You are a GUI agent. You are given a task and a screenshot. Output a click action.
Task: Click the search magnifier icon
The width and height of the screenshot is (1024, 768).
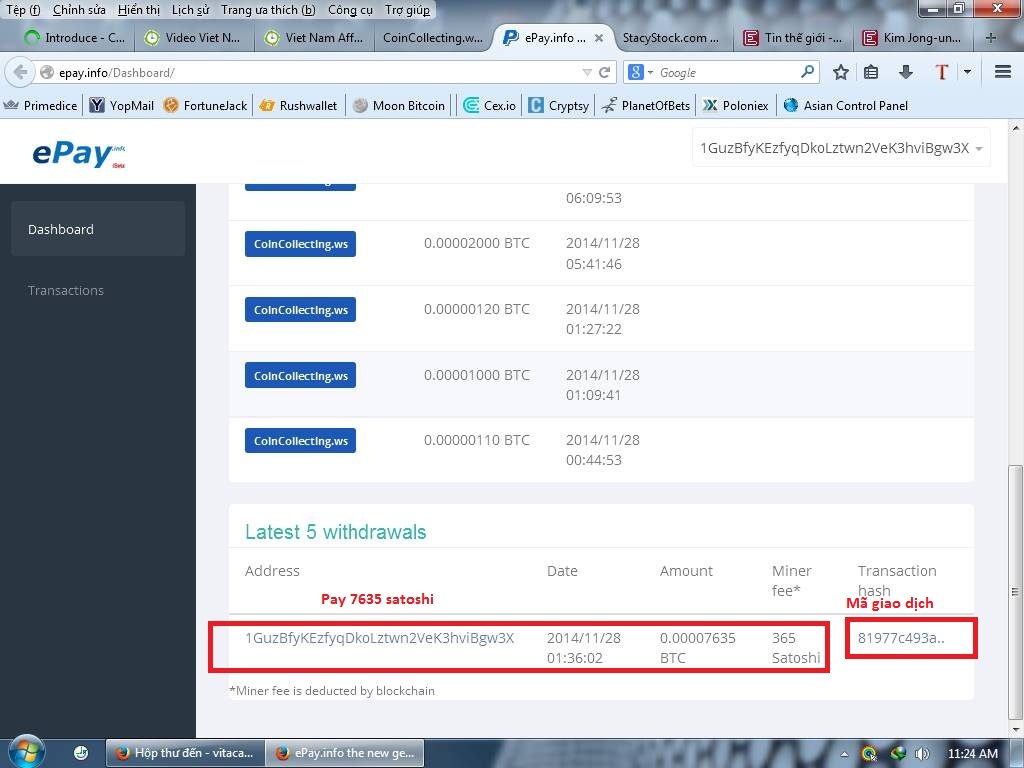[808, 71]
